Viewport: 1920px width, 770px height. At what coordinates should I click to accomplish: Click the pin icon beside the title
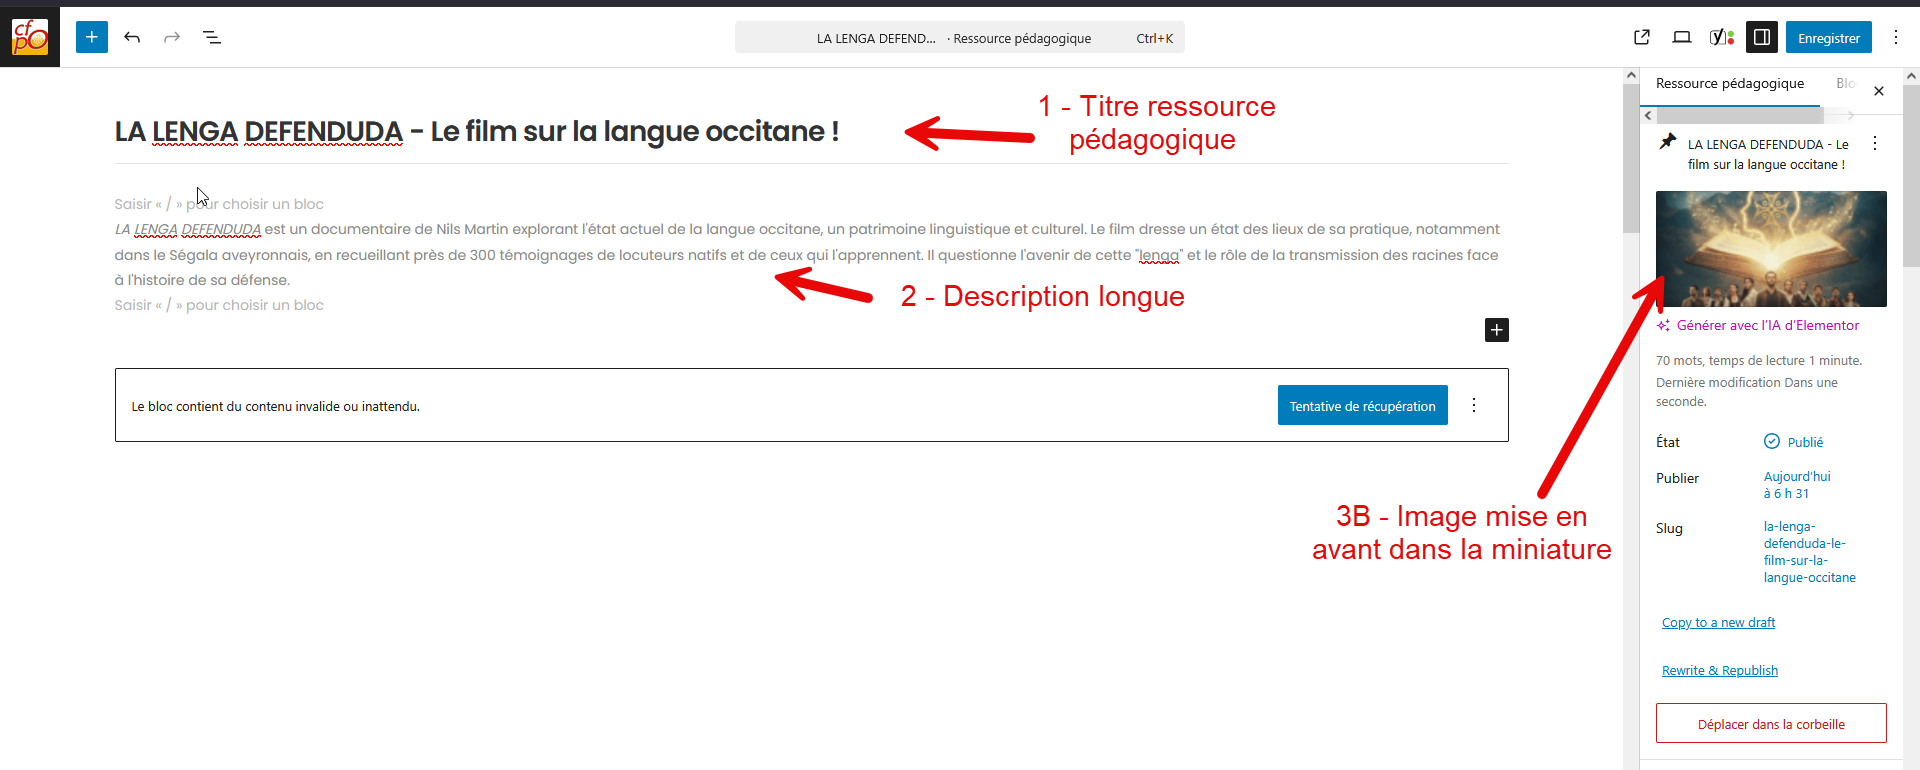(x=1668, y=142)
